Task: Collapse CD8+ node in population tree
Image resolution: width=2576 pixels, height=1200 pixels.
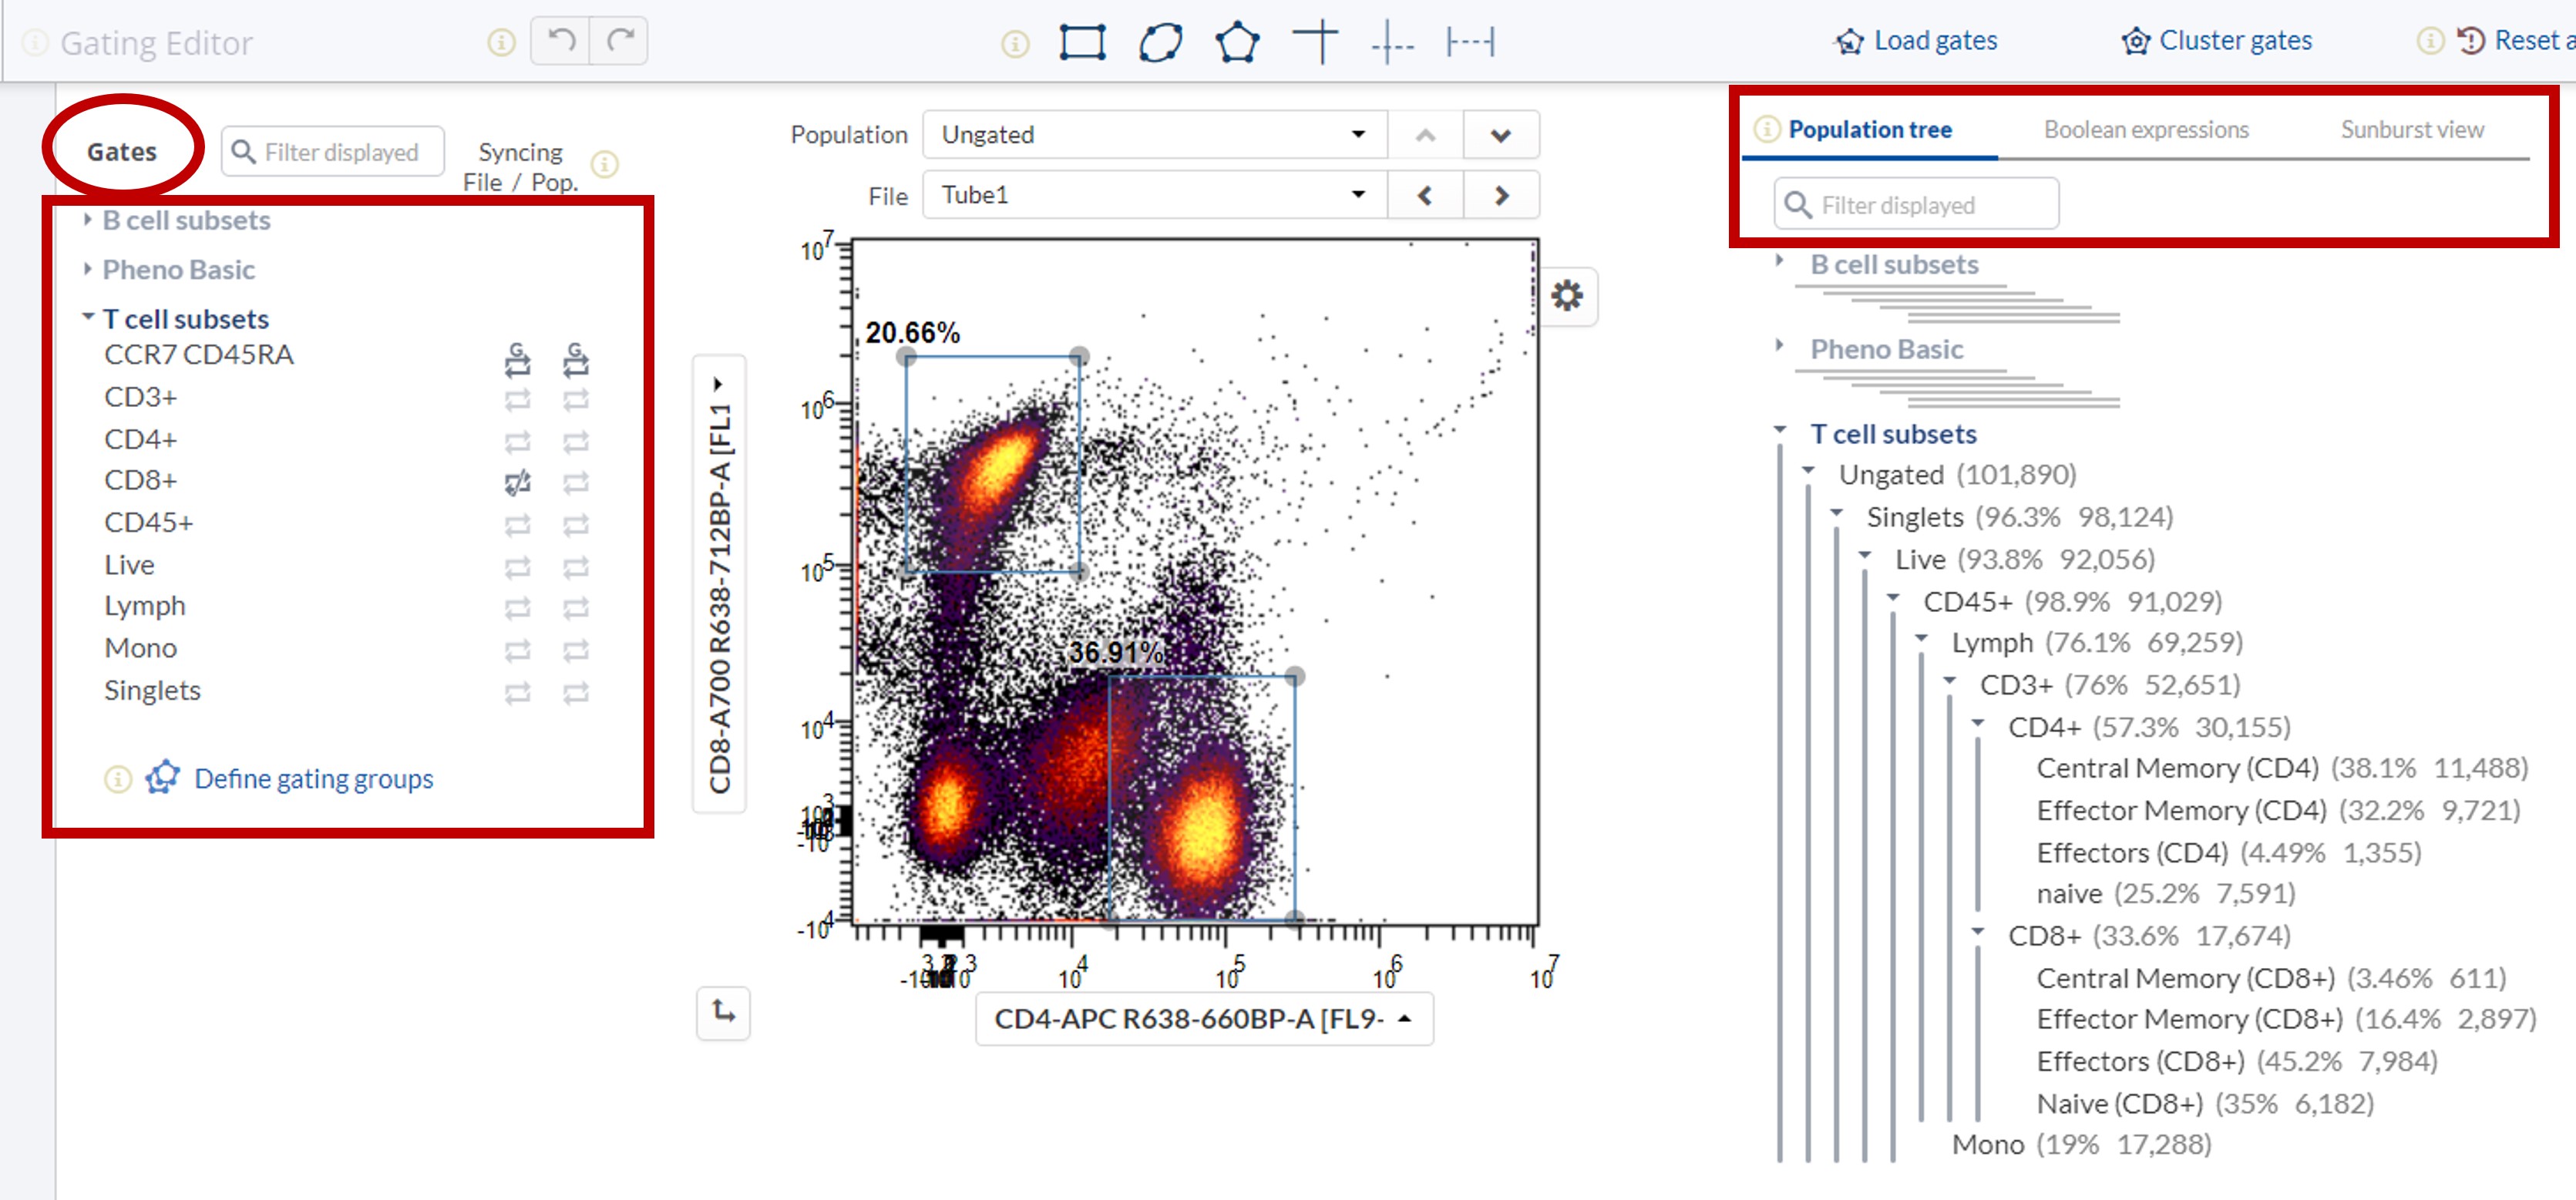Action: pyautogui.click(x=1977, y=932)
